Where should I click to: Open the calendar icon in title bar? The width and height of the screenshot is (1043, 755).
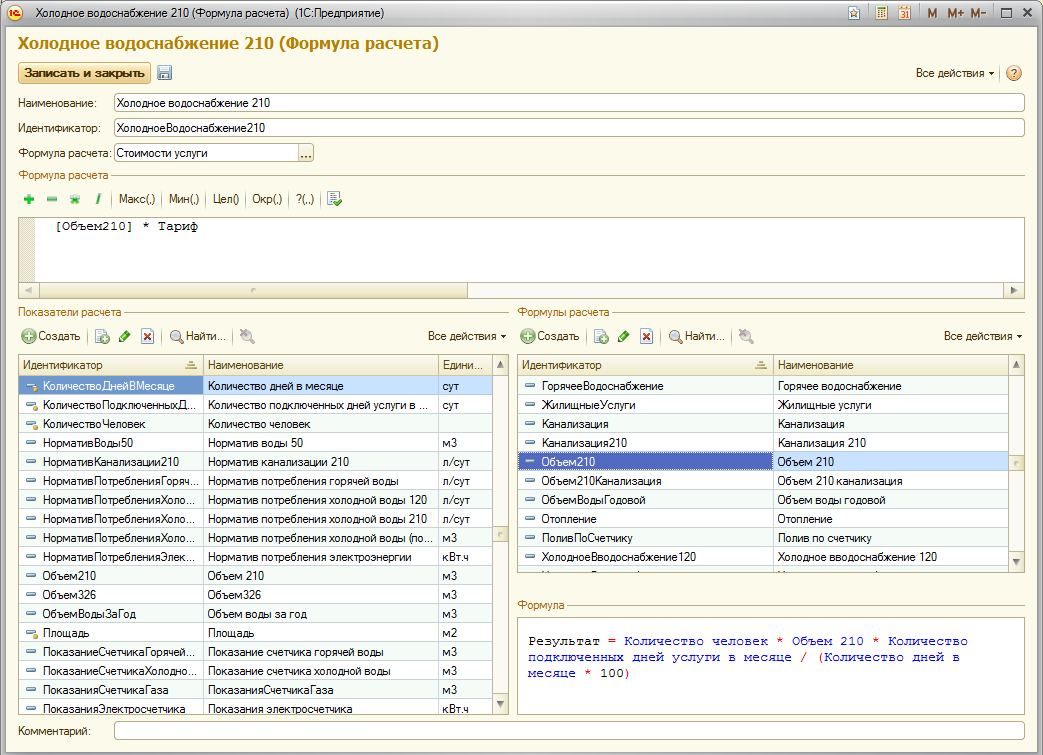click(904, 13)
